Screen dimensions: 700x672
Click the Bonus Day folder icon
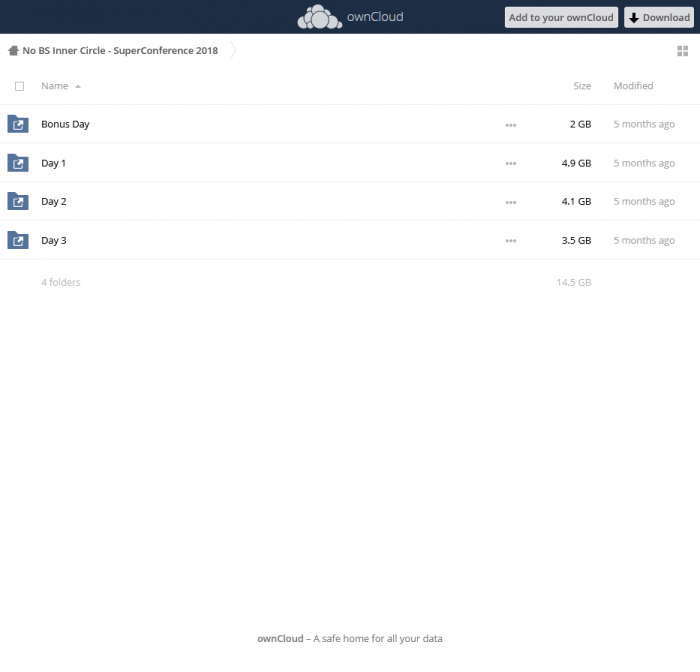18,124
